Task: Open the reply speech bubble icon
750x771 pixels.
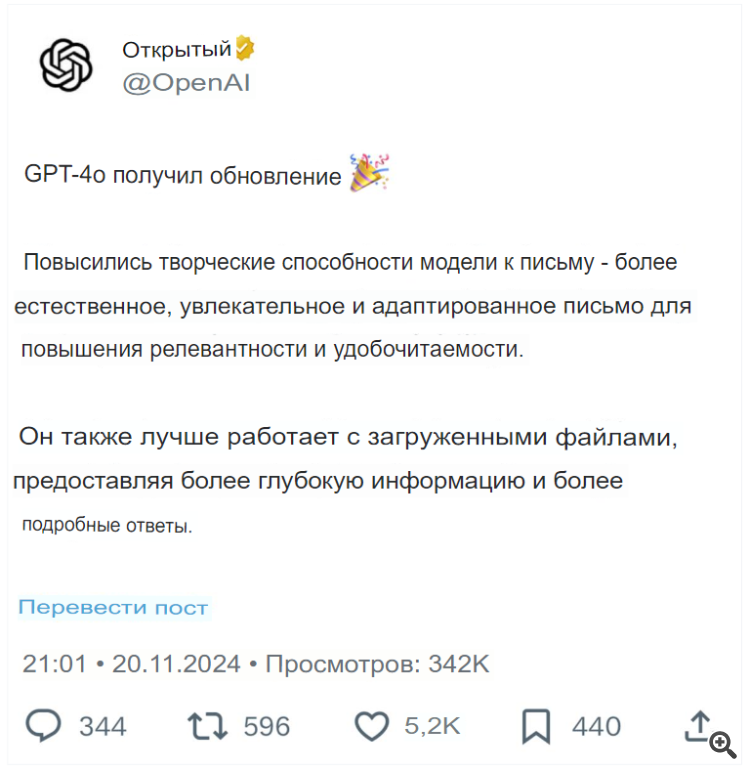Action: pyautogui.click(x=44, y=726)
